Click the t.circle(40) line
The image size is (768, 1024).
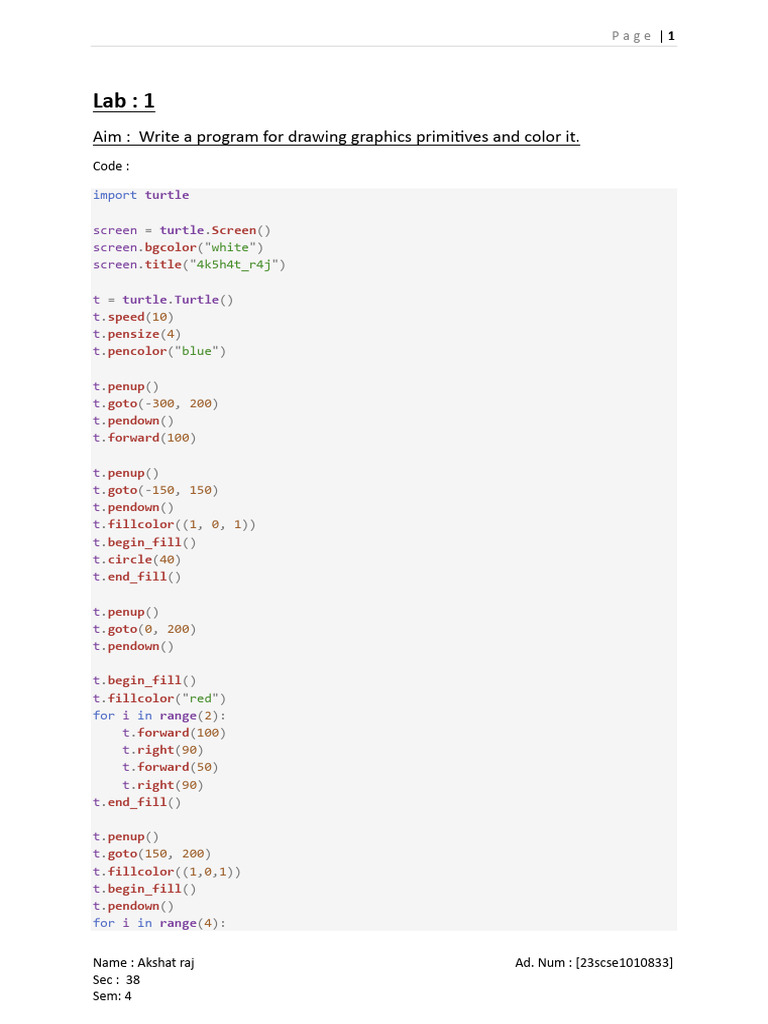point(137,560)
